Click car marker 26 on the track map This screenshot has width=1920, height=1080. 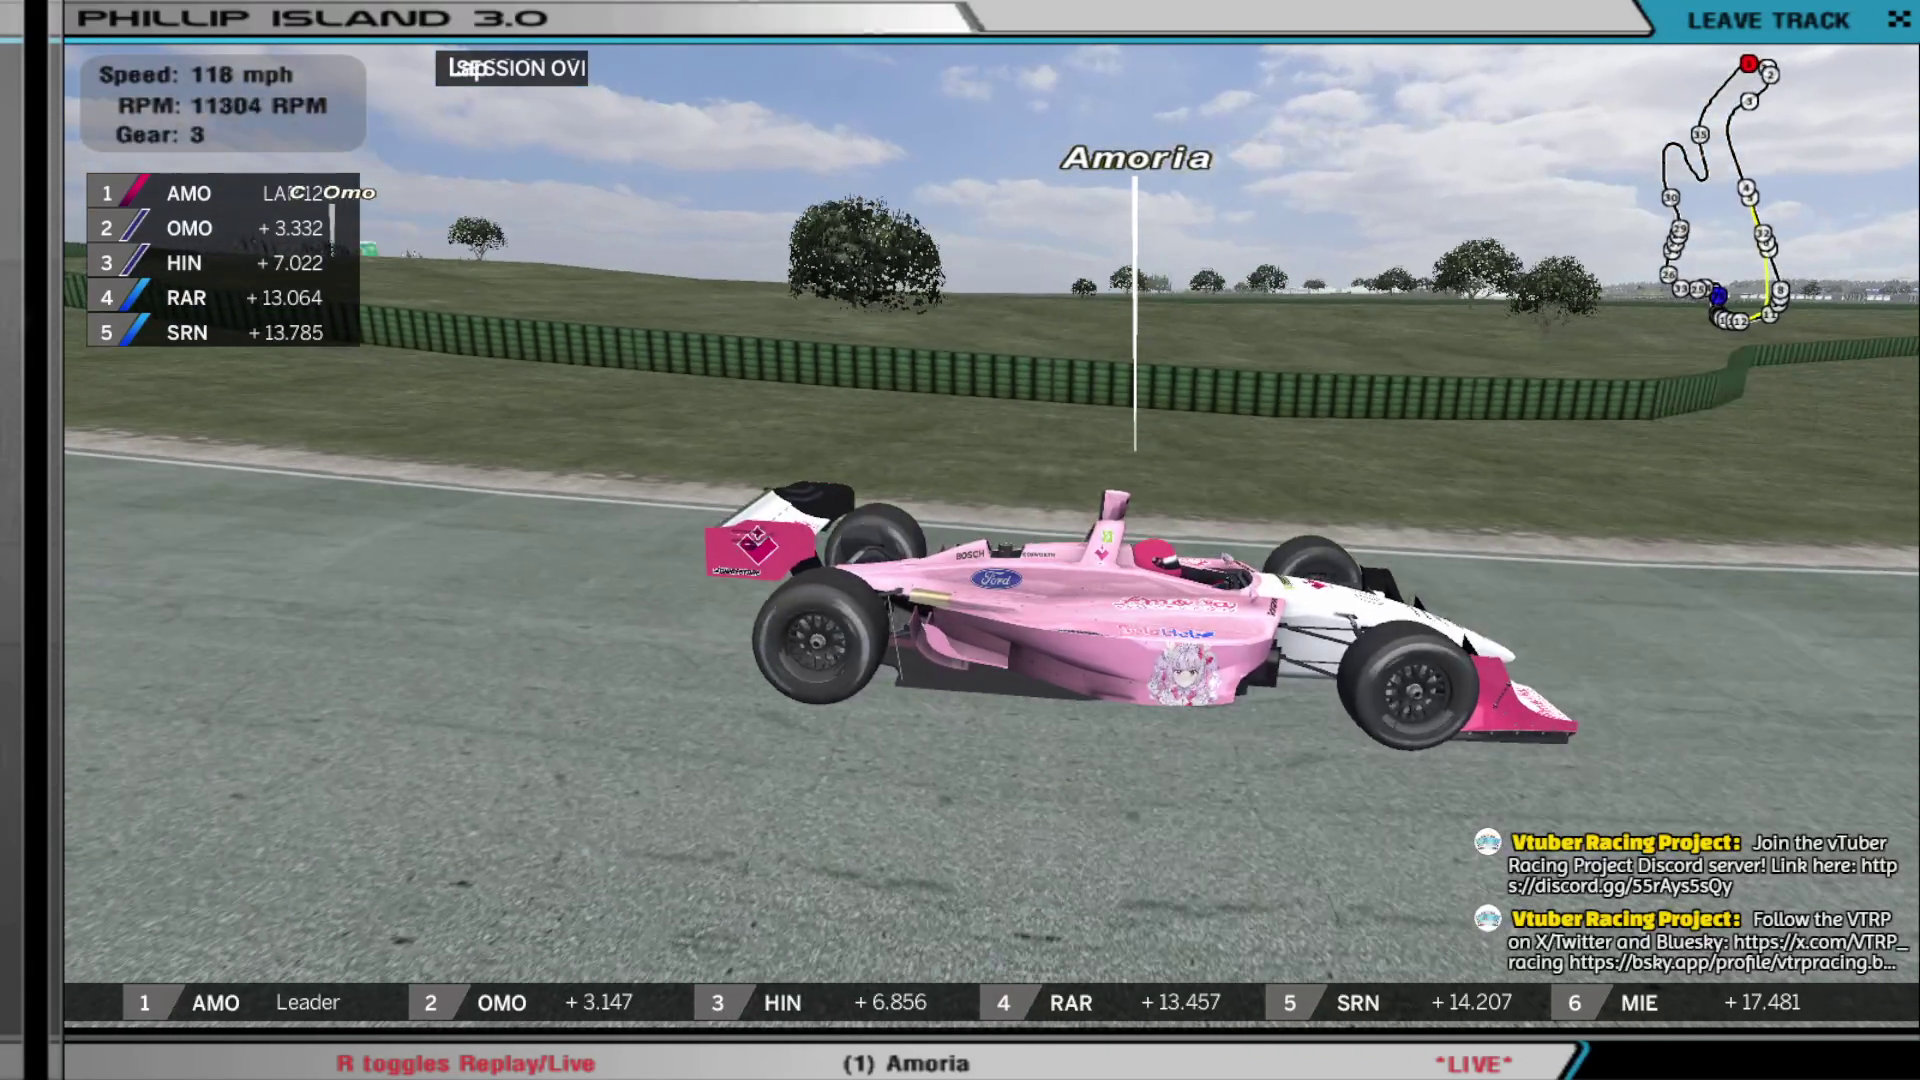[x=1669, y=274]
